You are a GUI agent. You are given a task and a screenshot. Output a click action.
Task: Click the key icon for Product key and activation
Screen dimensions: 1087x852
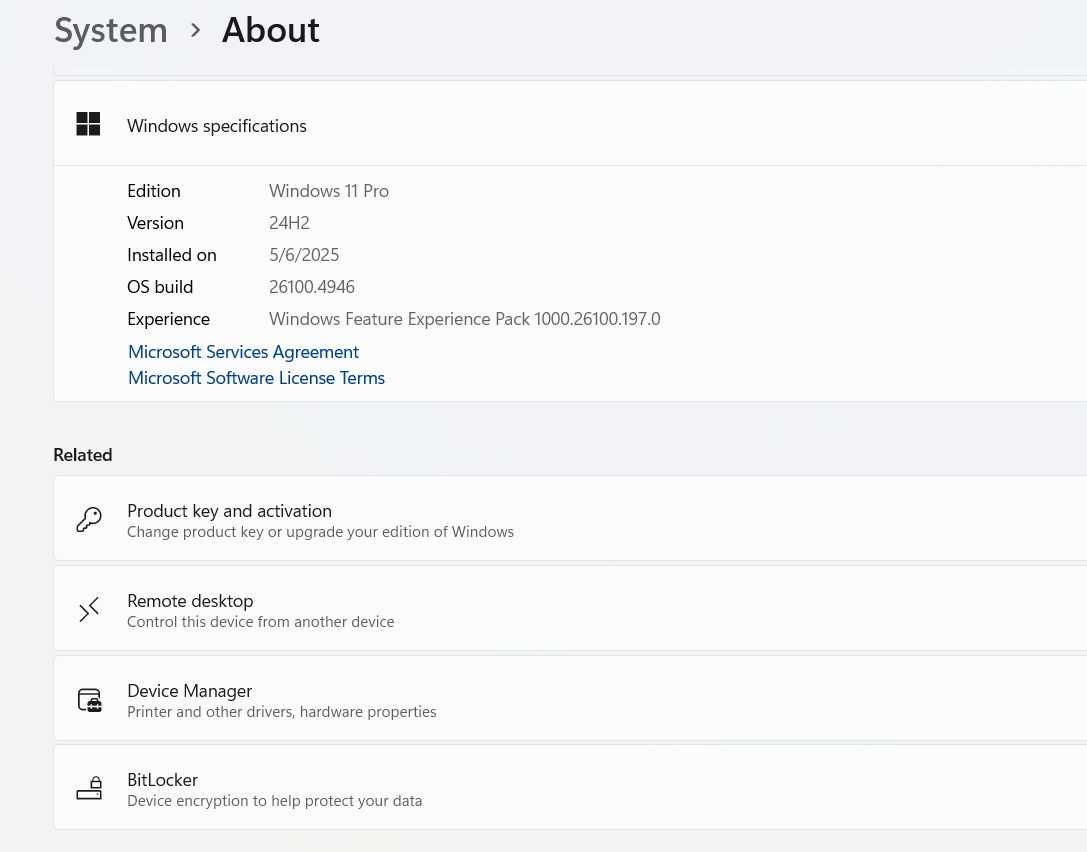point(89,519)
